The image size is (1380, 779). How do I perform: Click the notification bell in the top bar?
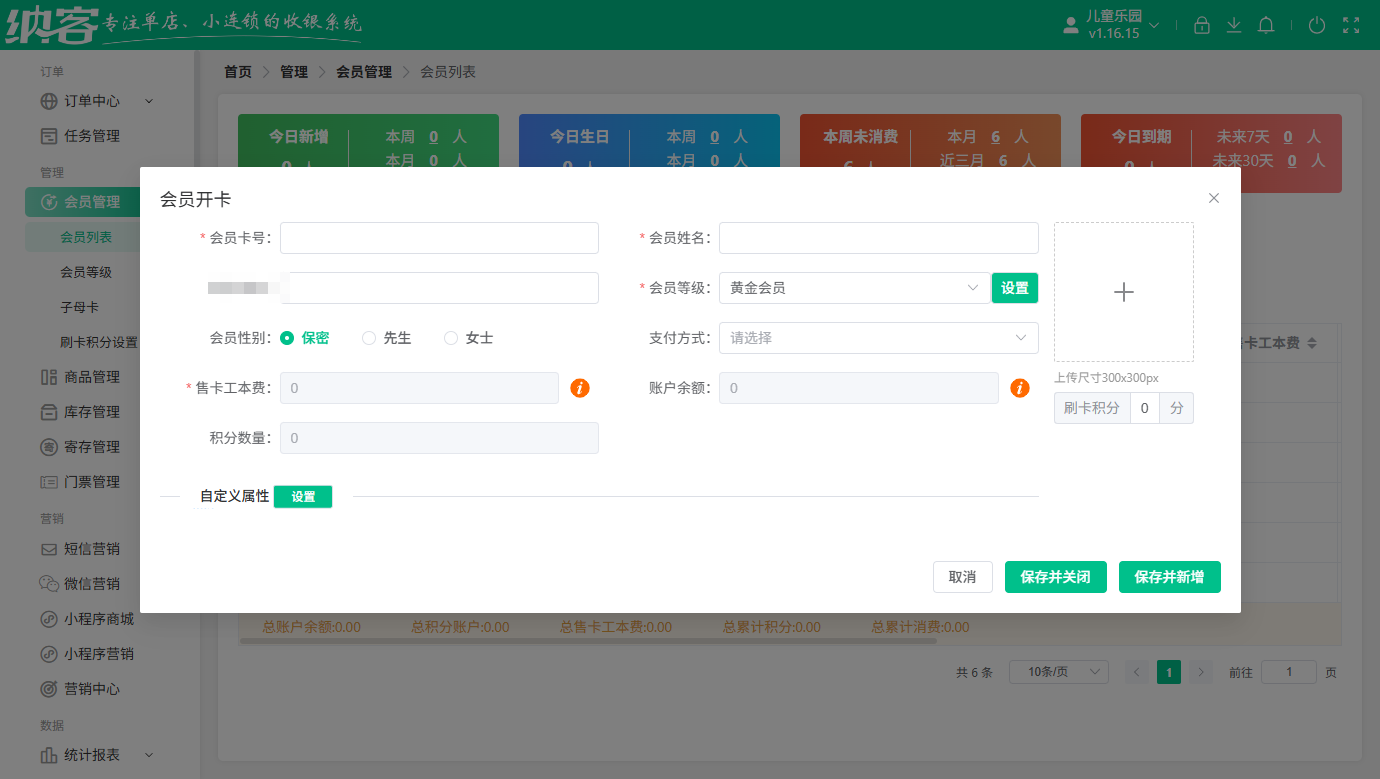click(x=1265, y=25)
